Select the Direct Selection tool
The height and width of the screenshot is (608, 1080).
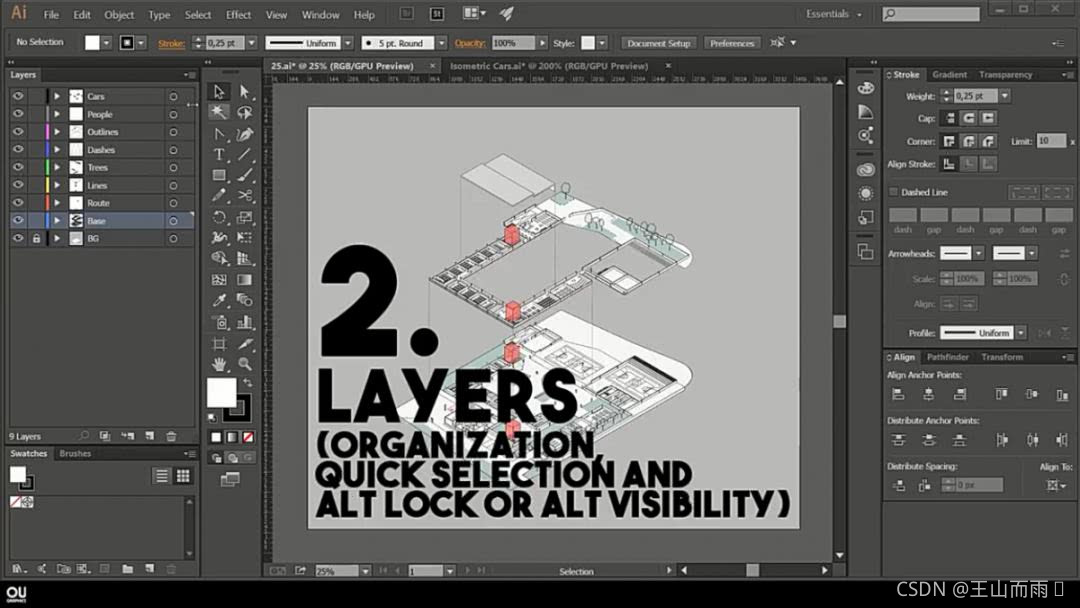(245, 92)
